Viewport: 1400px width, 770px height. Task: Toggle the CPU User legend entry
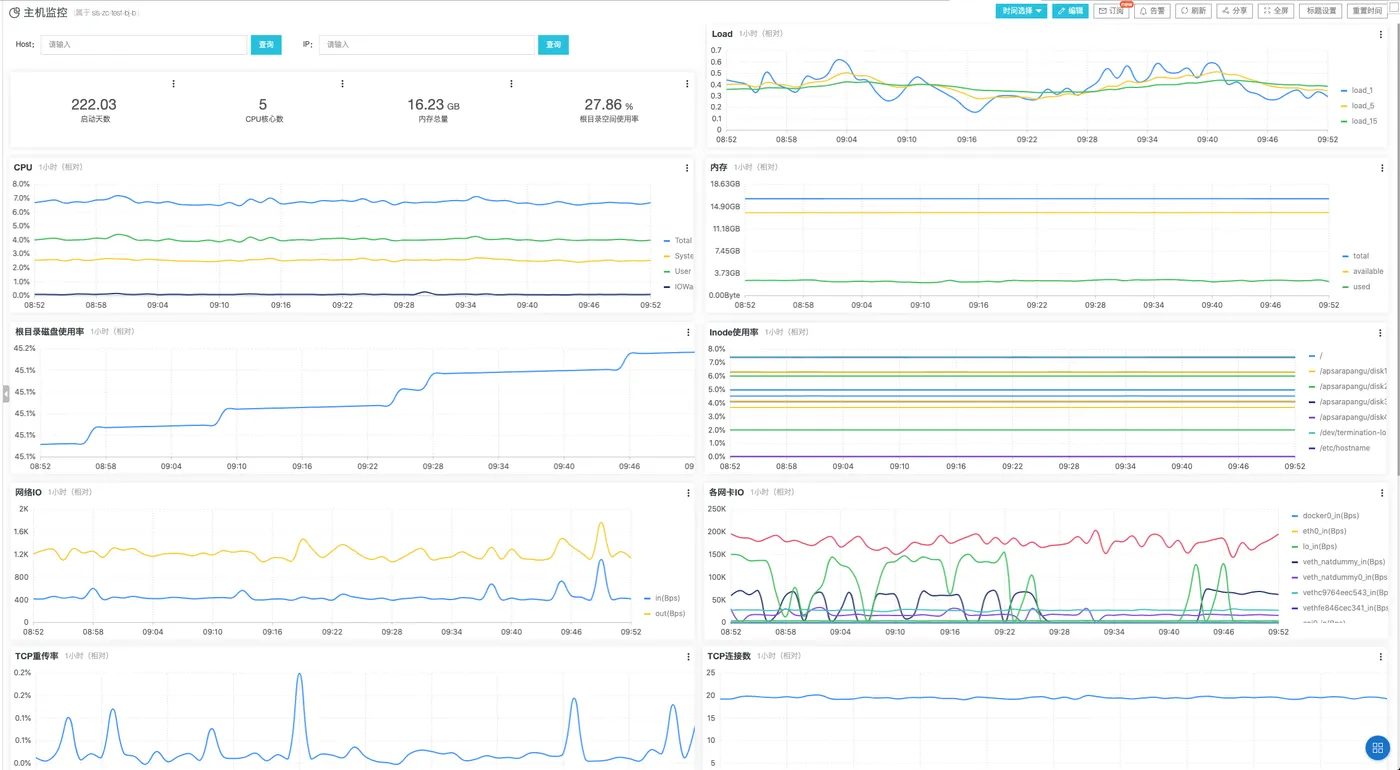(x=677, y=271)
